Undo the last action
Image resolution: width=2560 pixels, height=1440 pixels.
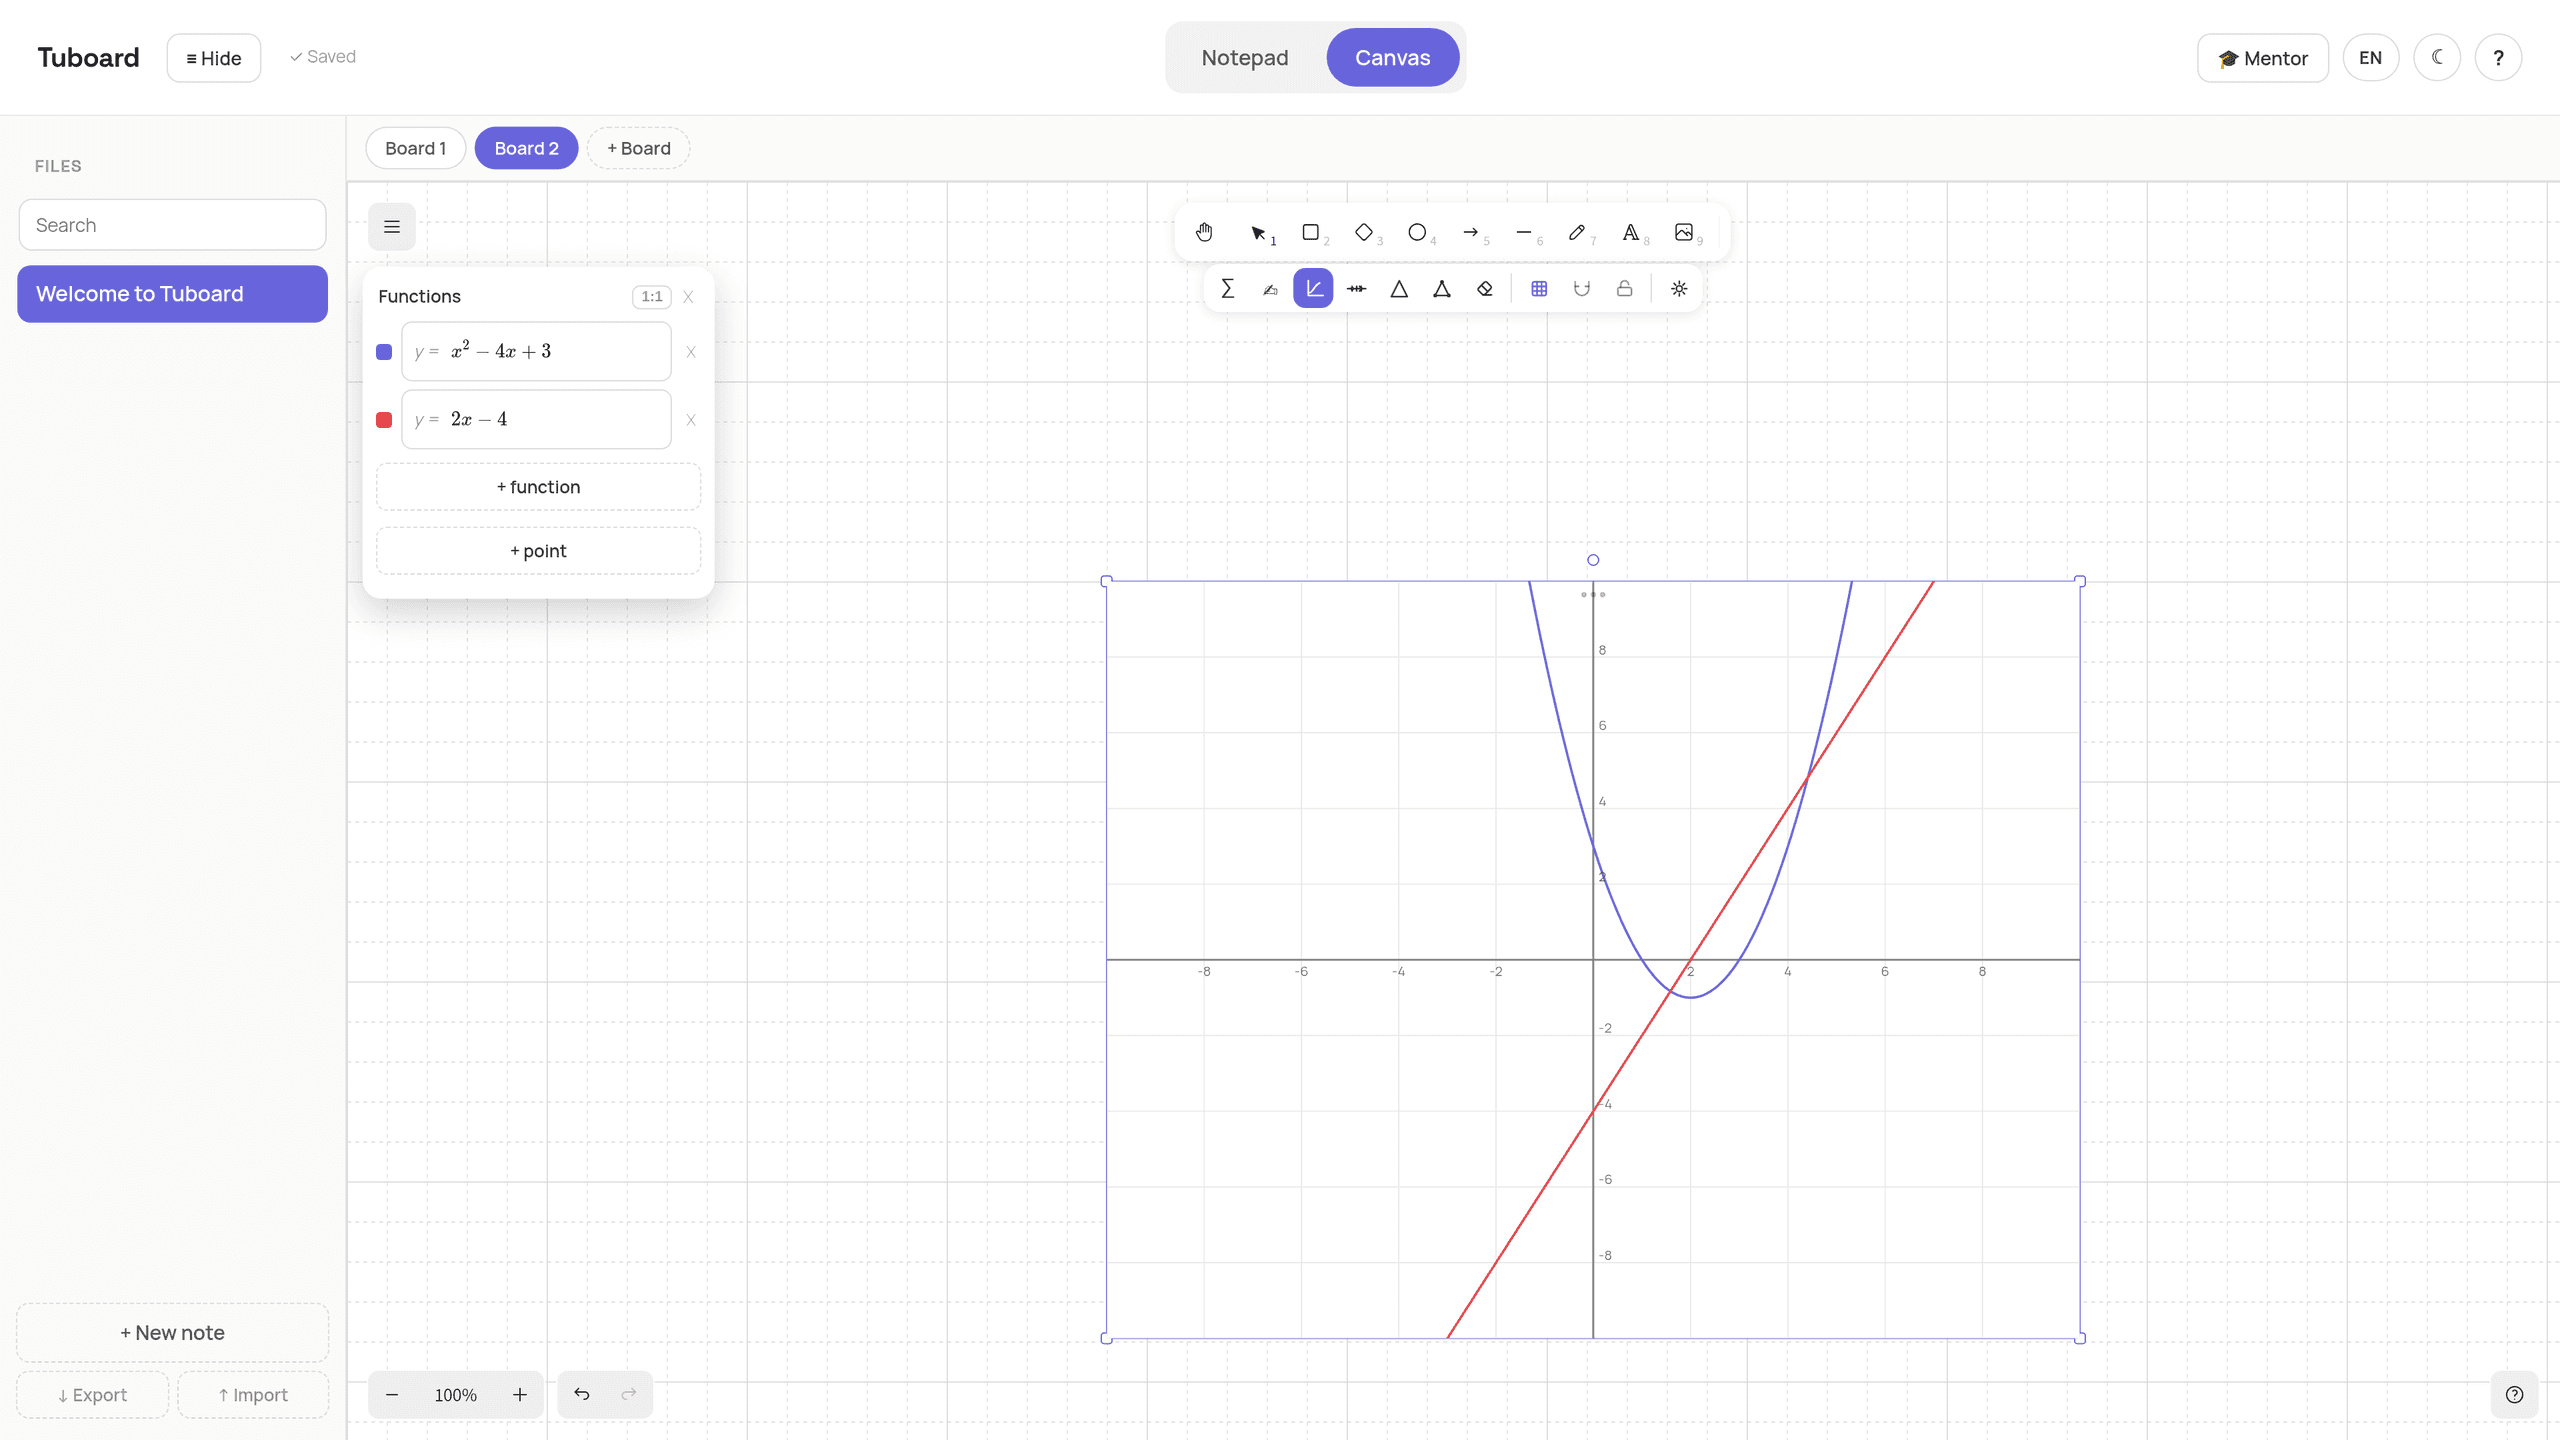[582, 1394]
